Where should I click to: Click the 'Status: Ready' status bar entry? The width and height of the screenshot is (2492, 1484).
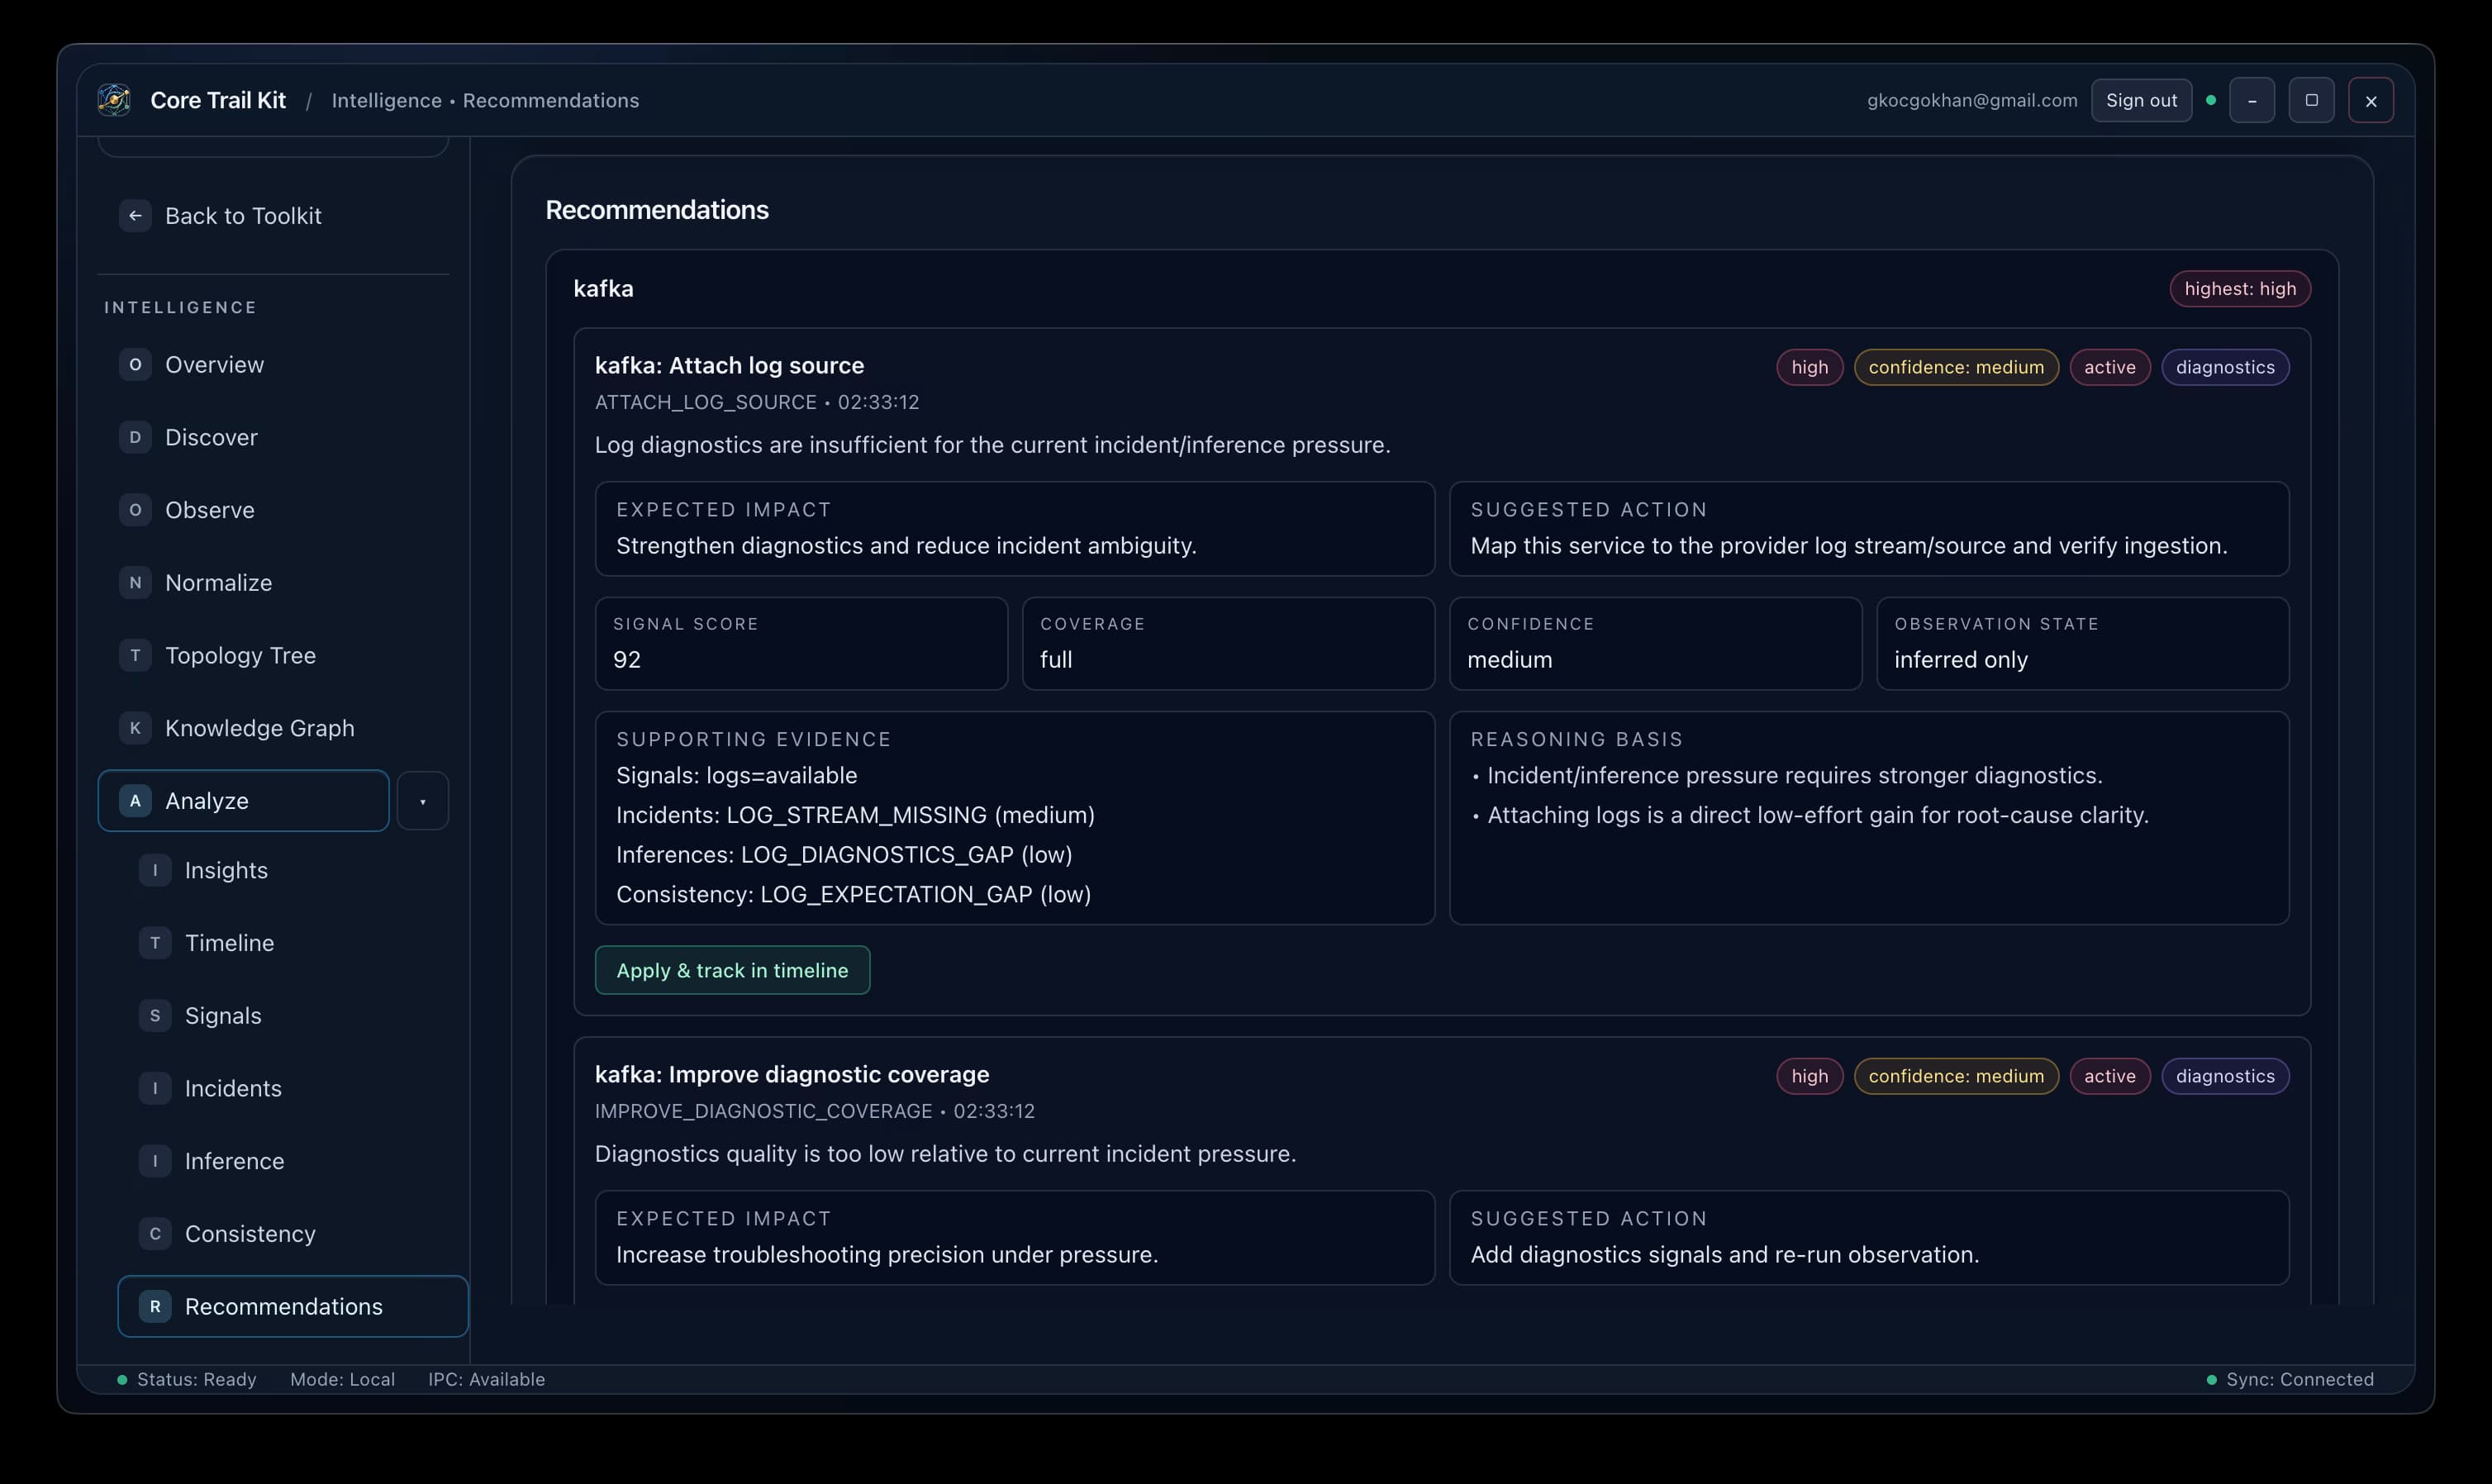(187, 1380)
